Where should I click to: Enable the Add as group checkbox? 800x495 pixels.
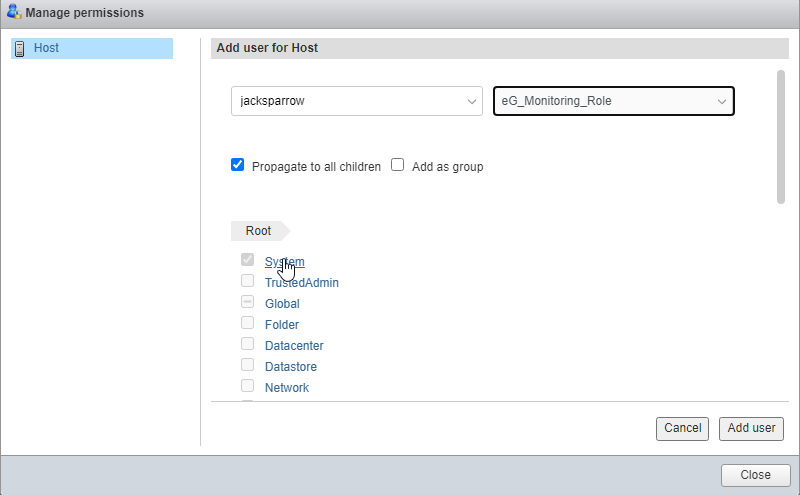[x=397, y=165]
